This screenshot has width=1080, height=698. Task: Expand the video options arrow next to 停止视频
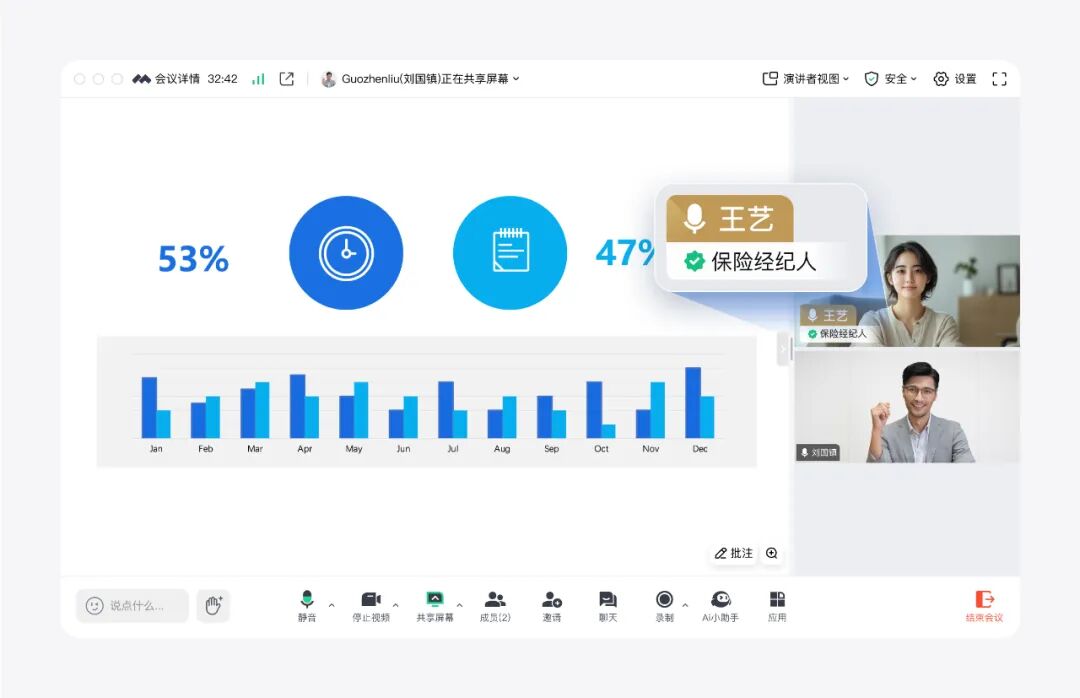point(396,605)
